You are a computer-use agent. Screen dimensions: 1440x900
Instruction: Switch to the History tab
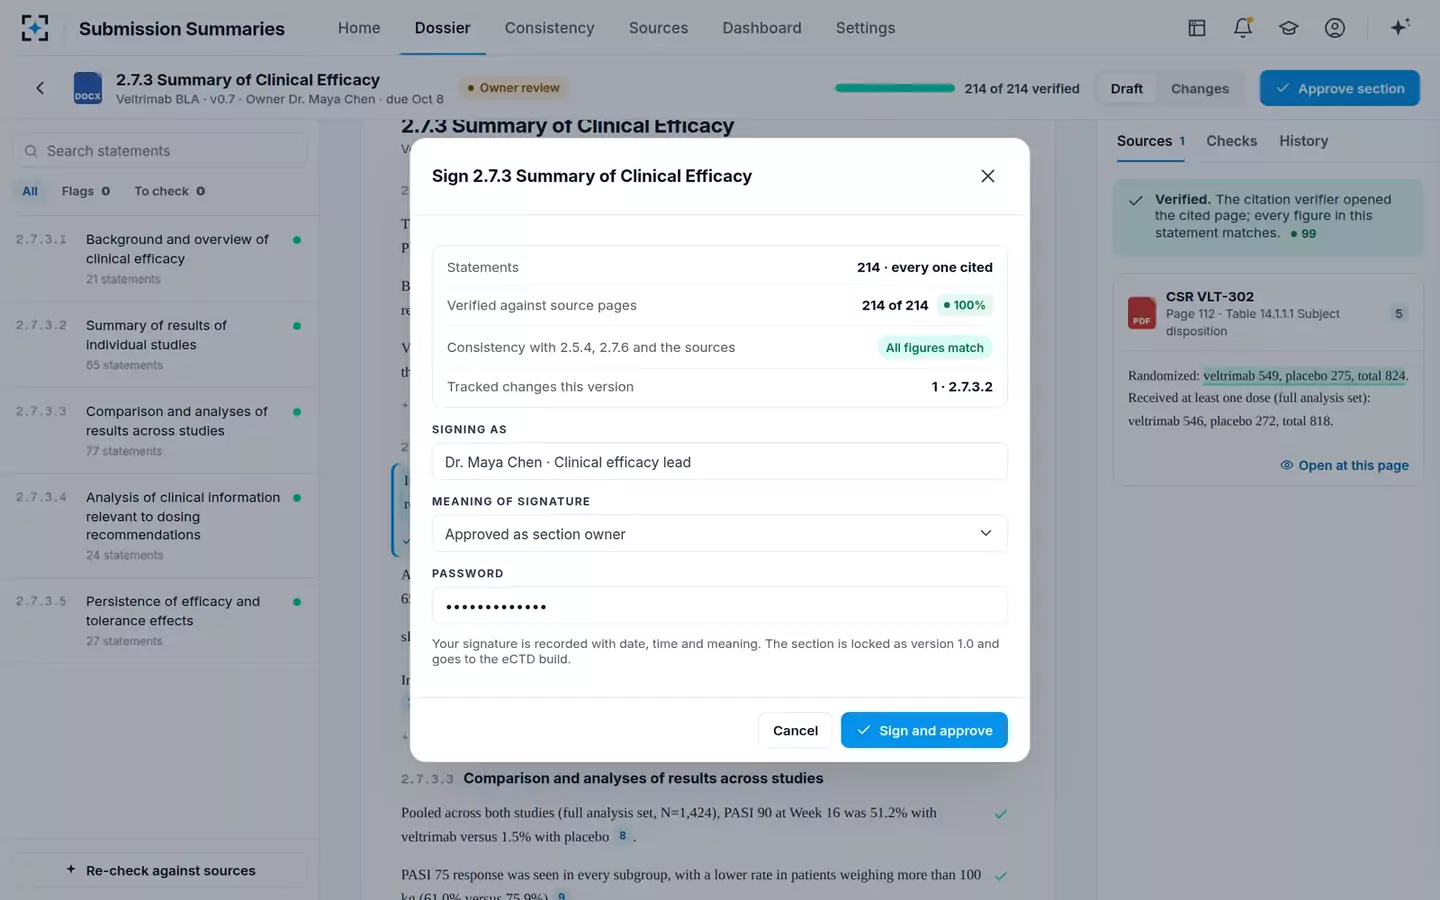[1303, 141]
